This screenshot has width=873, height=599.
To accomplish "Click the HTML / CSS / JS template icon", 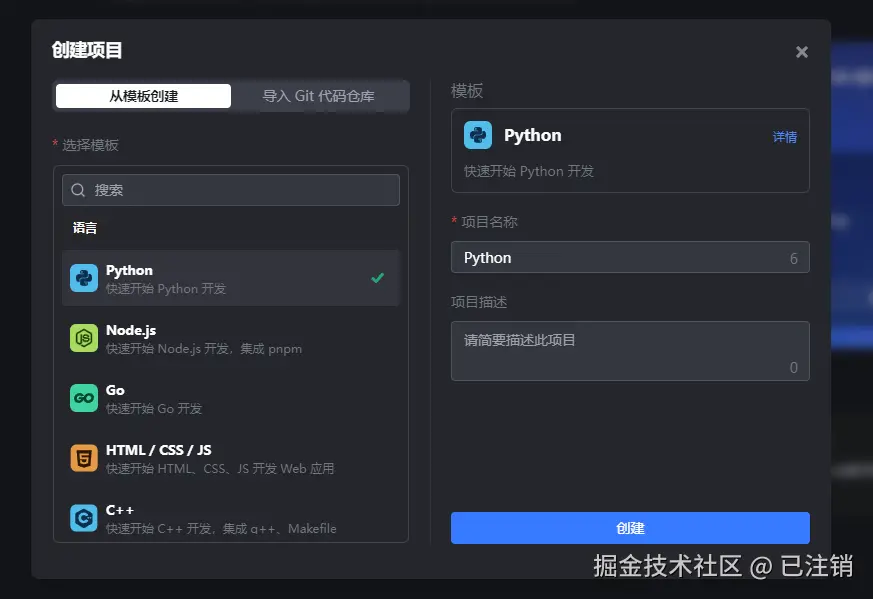I will [x=84, y=458].
